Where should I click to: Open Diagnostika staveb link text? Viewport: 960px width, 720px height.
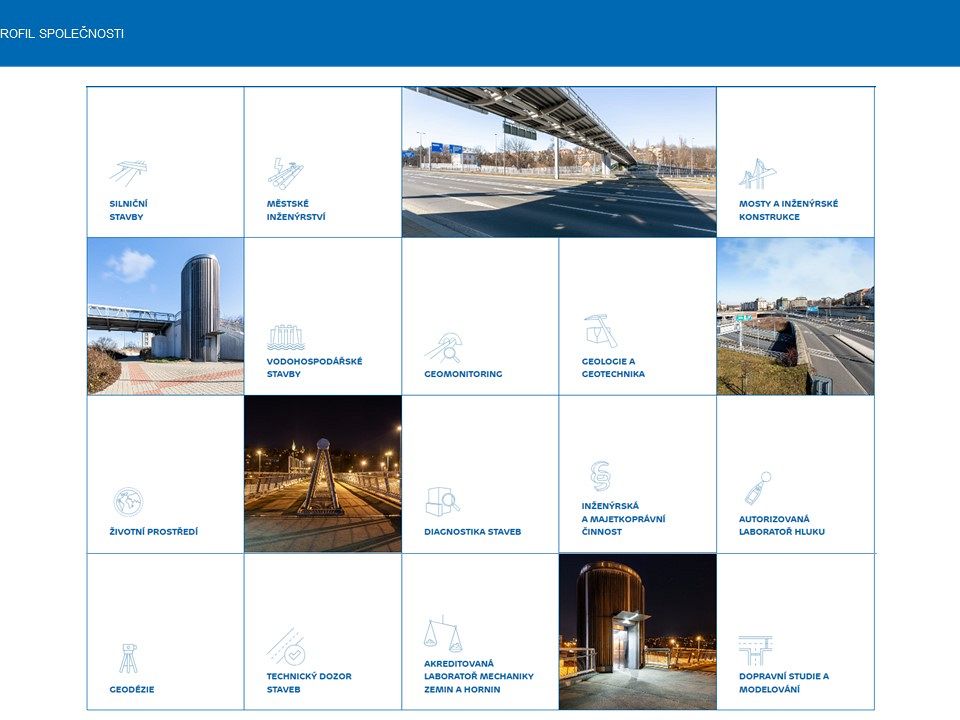pyautogui.click(x=473, y=531)
